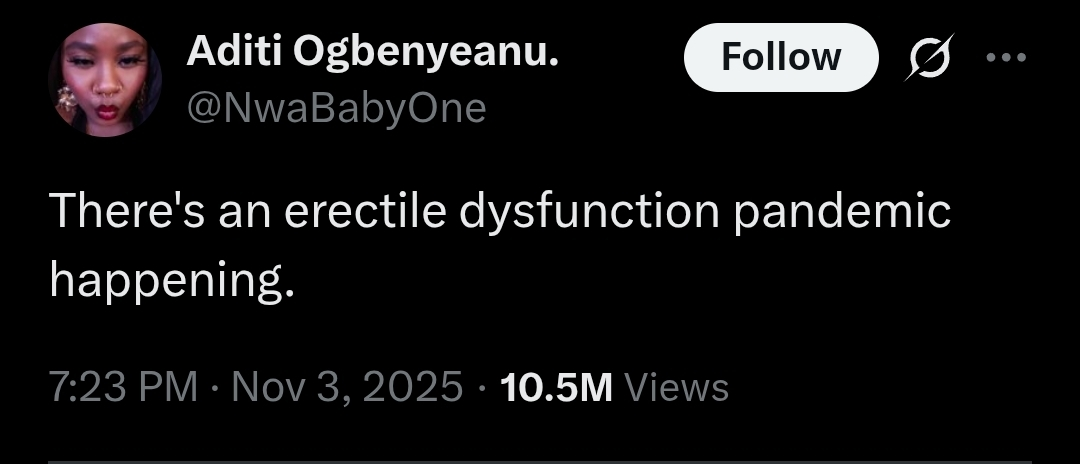Screen dimensions: 1080x464
Task: Open the author's profile picture
Action: tap(104, 80)
